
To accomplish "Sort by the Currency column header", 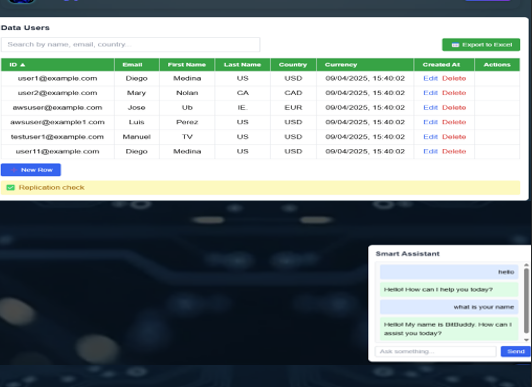I will point(365,64).
